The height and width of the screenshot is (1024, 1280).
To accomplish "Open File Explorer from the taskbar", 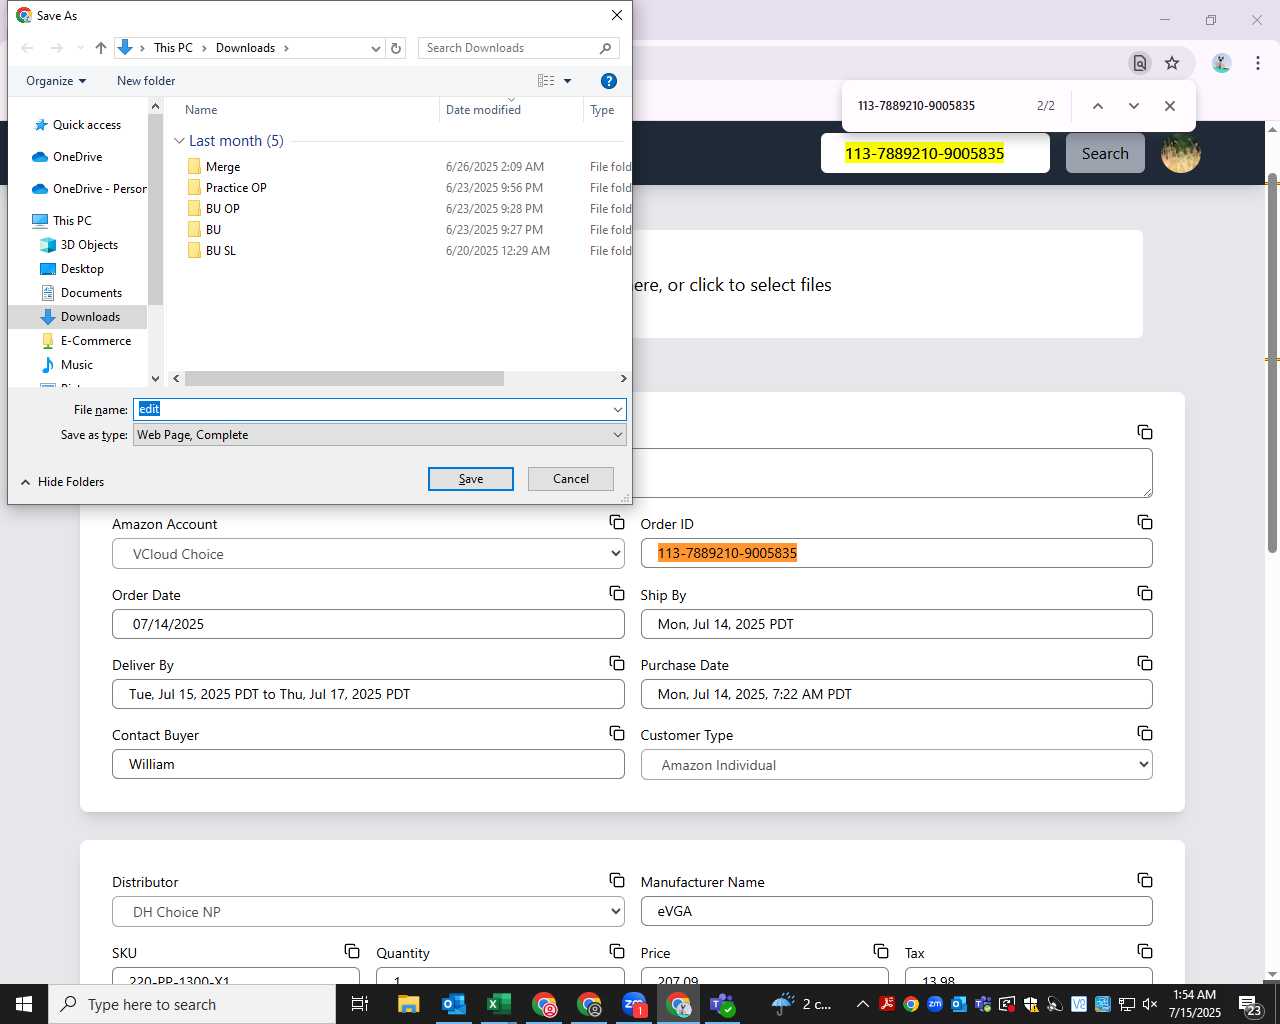I will click(x=408, y=1004).
